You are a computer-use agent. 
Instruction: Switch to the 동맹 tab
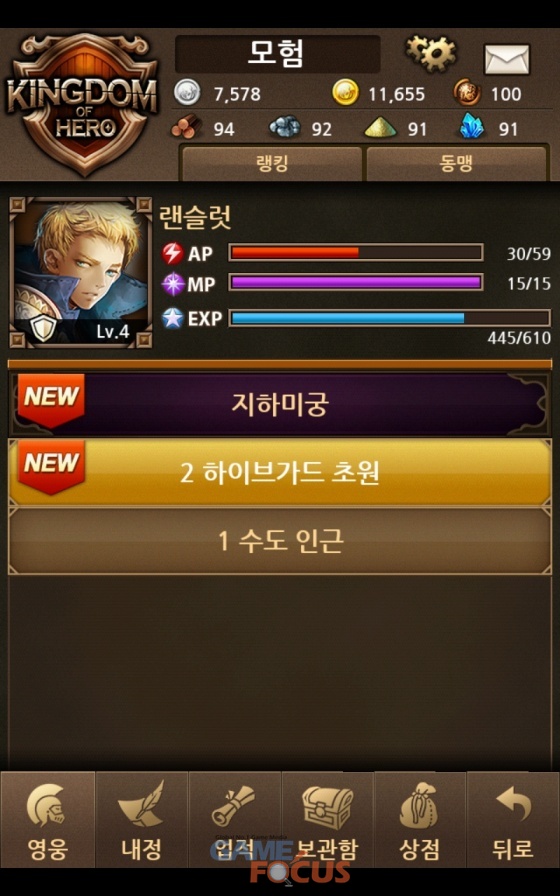pos(456,164)
